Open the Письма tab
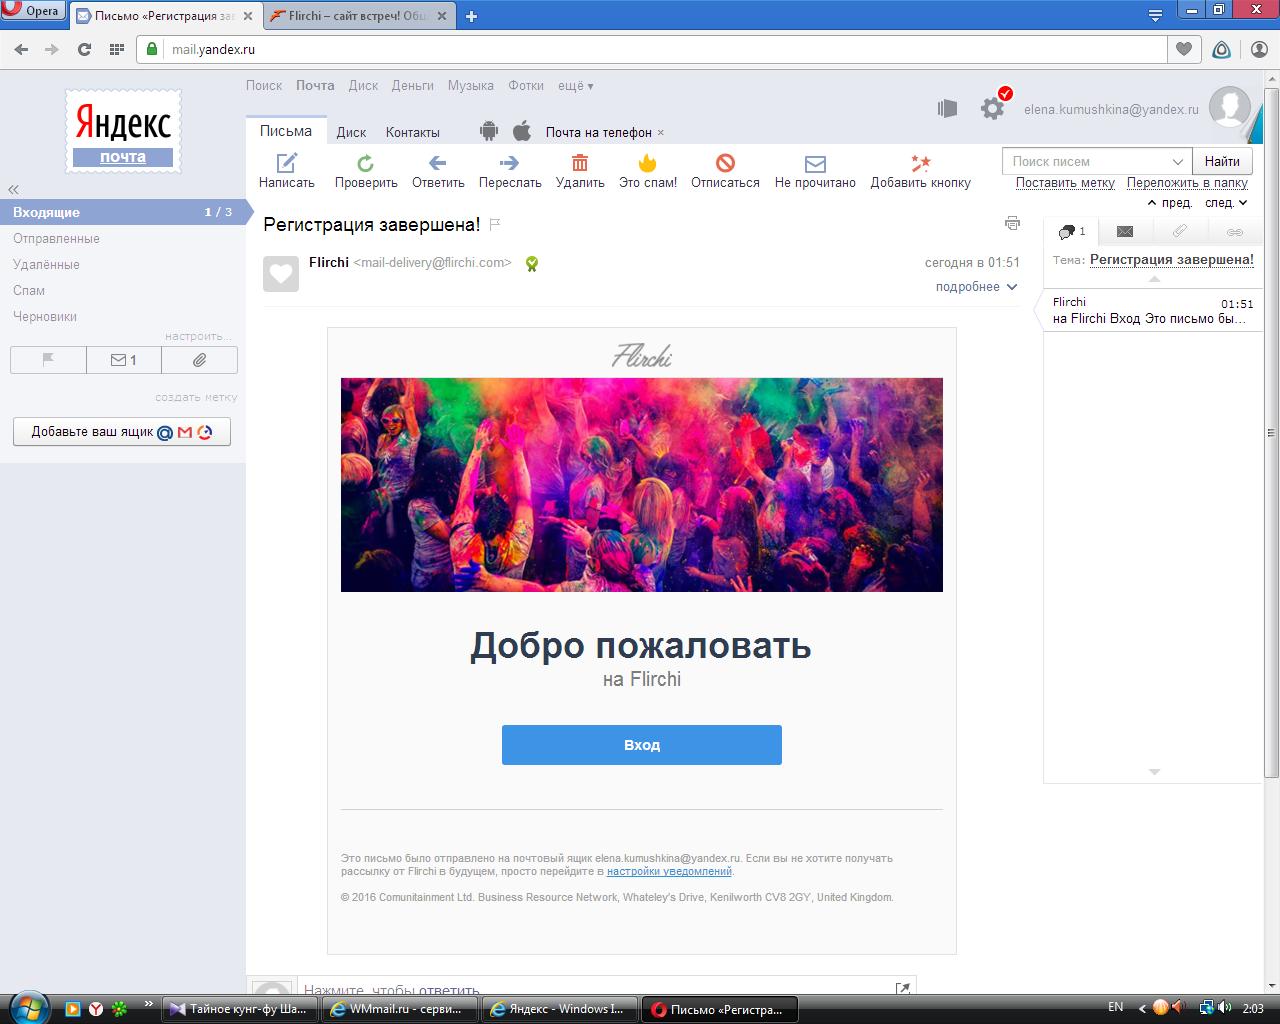1280x1024 pixels. pyautogui.click(x=286, y=131)
